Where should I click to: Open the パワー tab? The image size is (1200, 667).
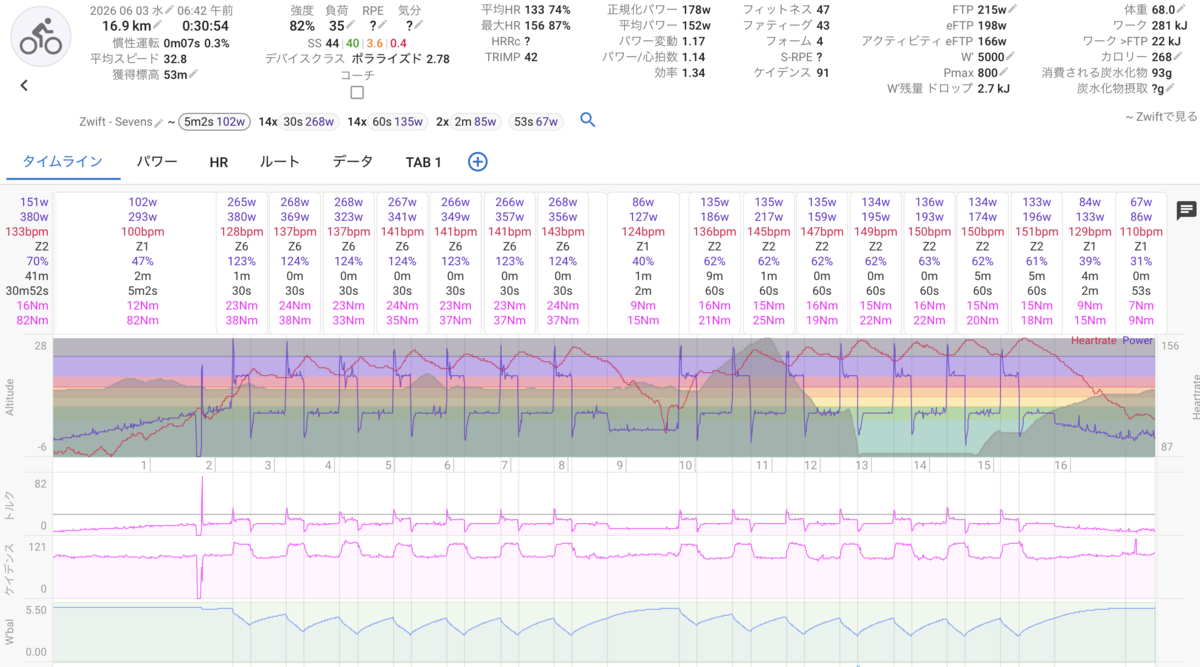click(x=157, y=161)
